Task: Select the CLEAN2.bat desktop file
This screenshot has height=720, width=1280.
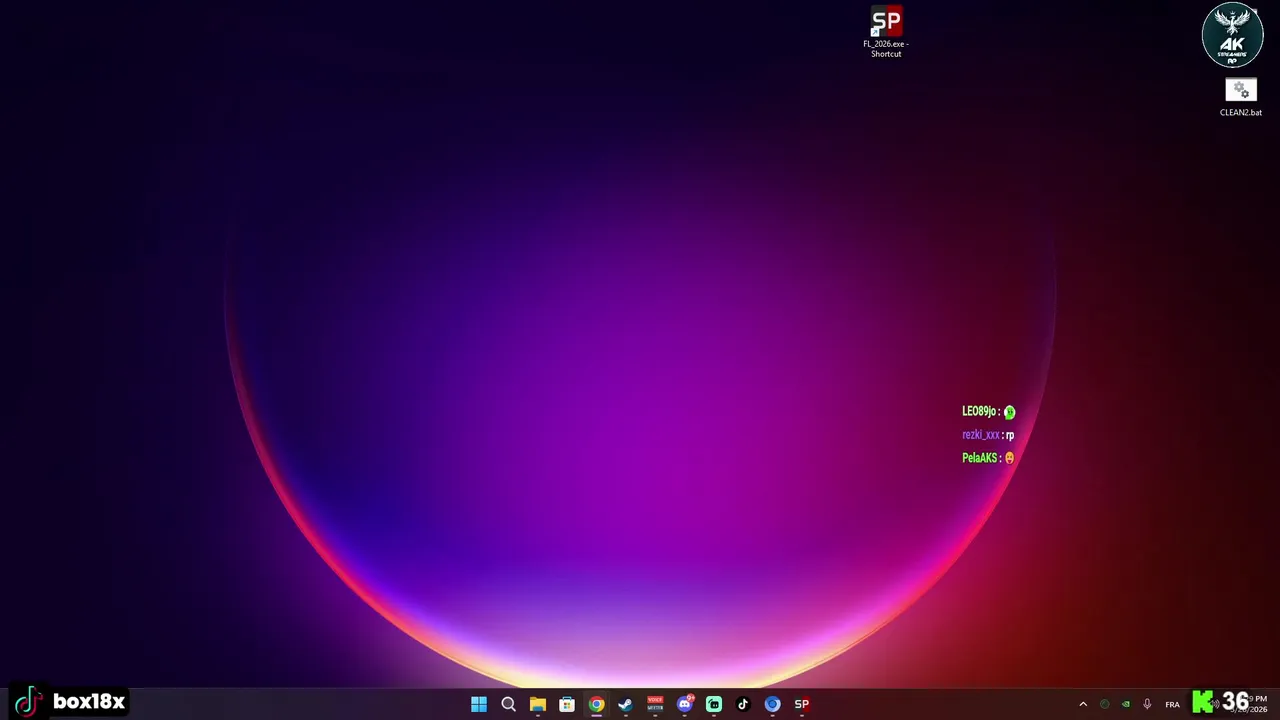Action: point(1240,98)
